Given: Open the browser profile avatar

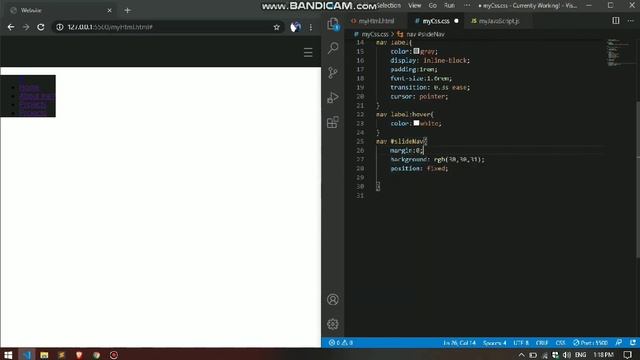Looking at the screenshot, I should [296, 27].
